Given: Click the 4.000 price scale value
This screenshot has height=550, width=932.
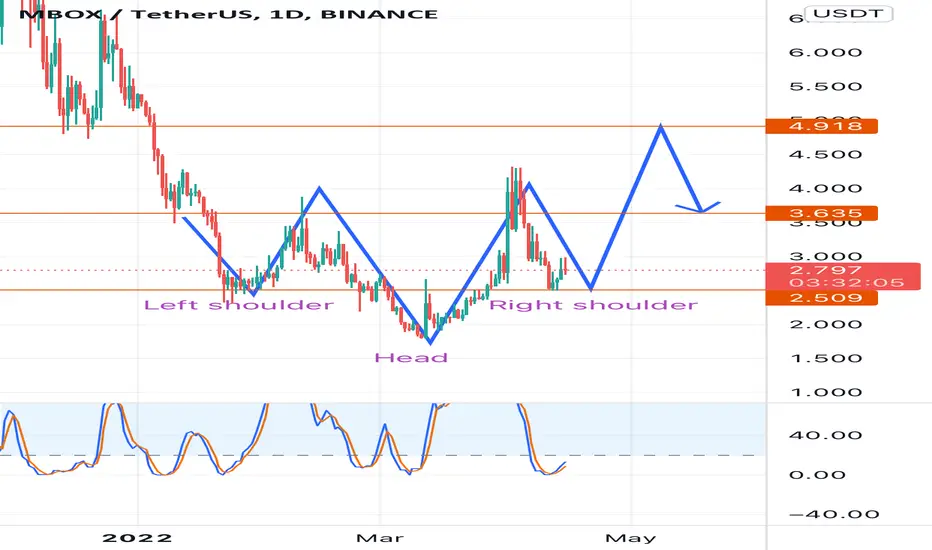Looking at the screenshot, I should coord(825,188).
